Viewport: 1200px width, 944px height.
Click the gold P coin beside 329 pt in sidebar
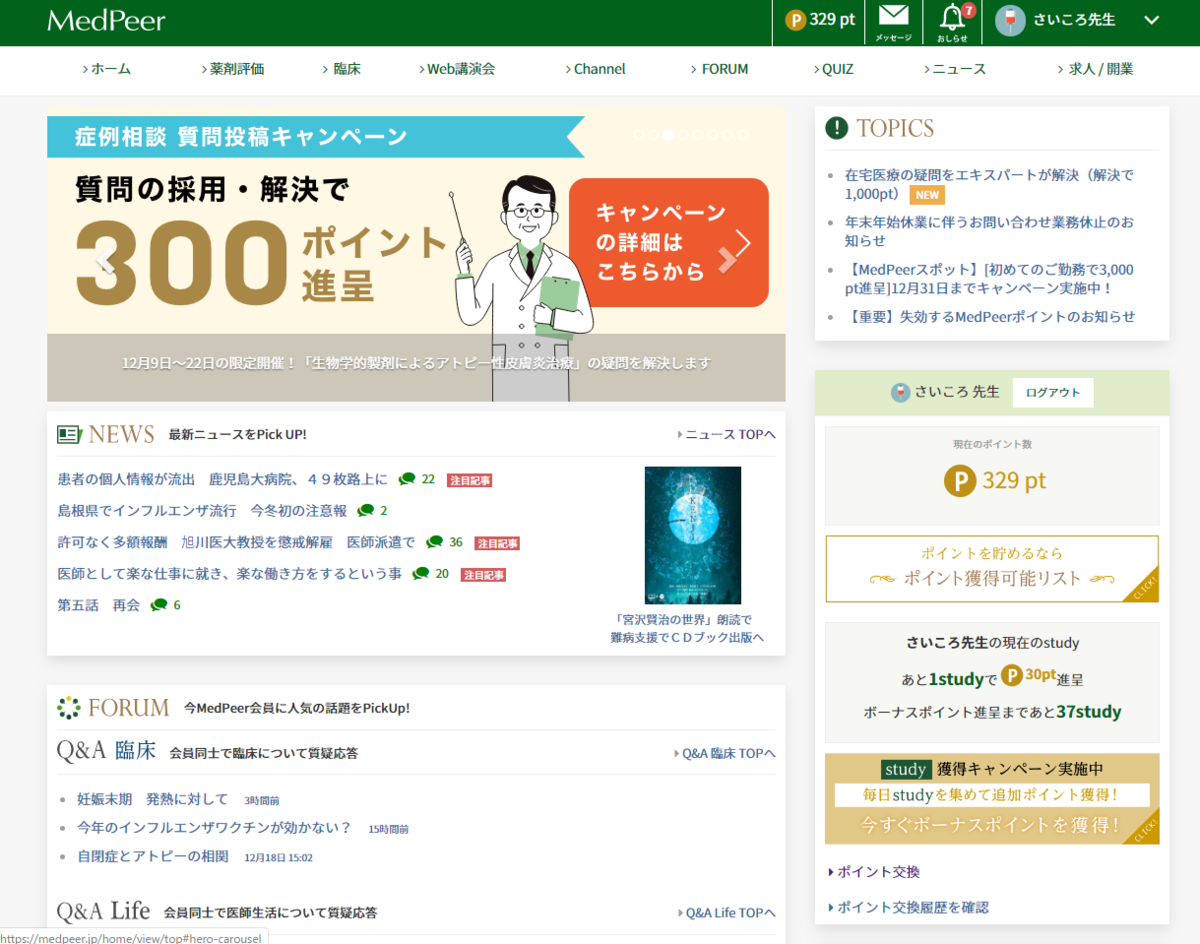(x=959, y=481)
